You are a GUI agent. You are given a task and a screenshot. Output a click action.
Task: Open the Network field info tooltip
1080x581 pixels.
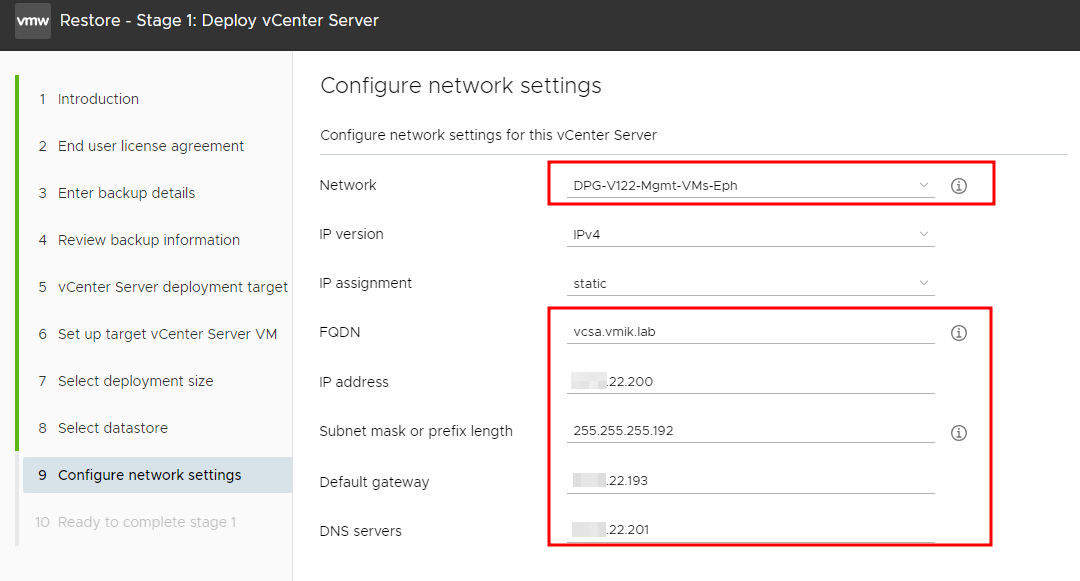958,186
